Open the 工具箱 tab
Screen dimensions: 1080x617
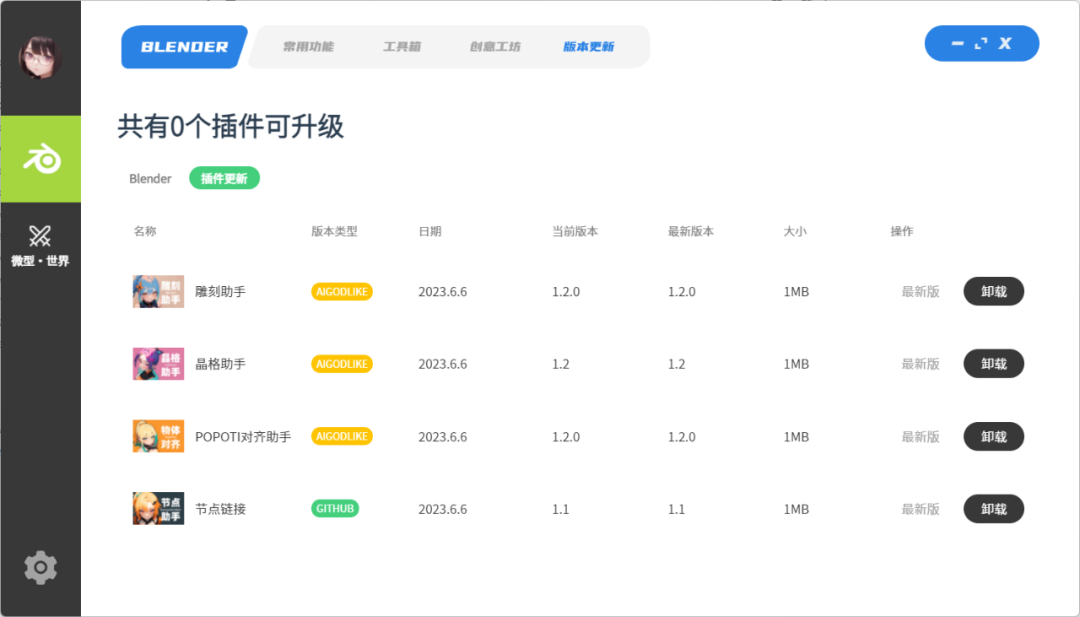click(x=402, y=47)
